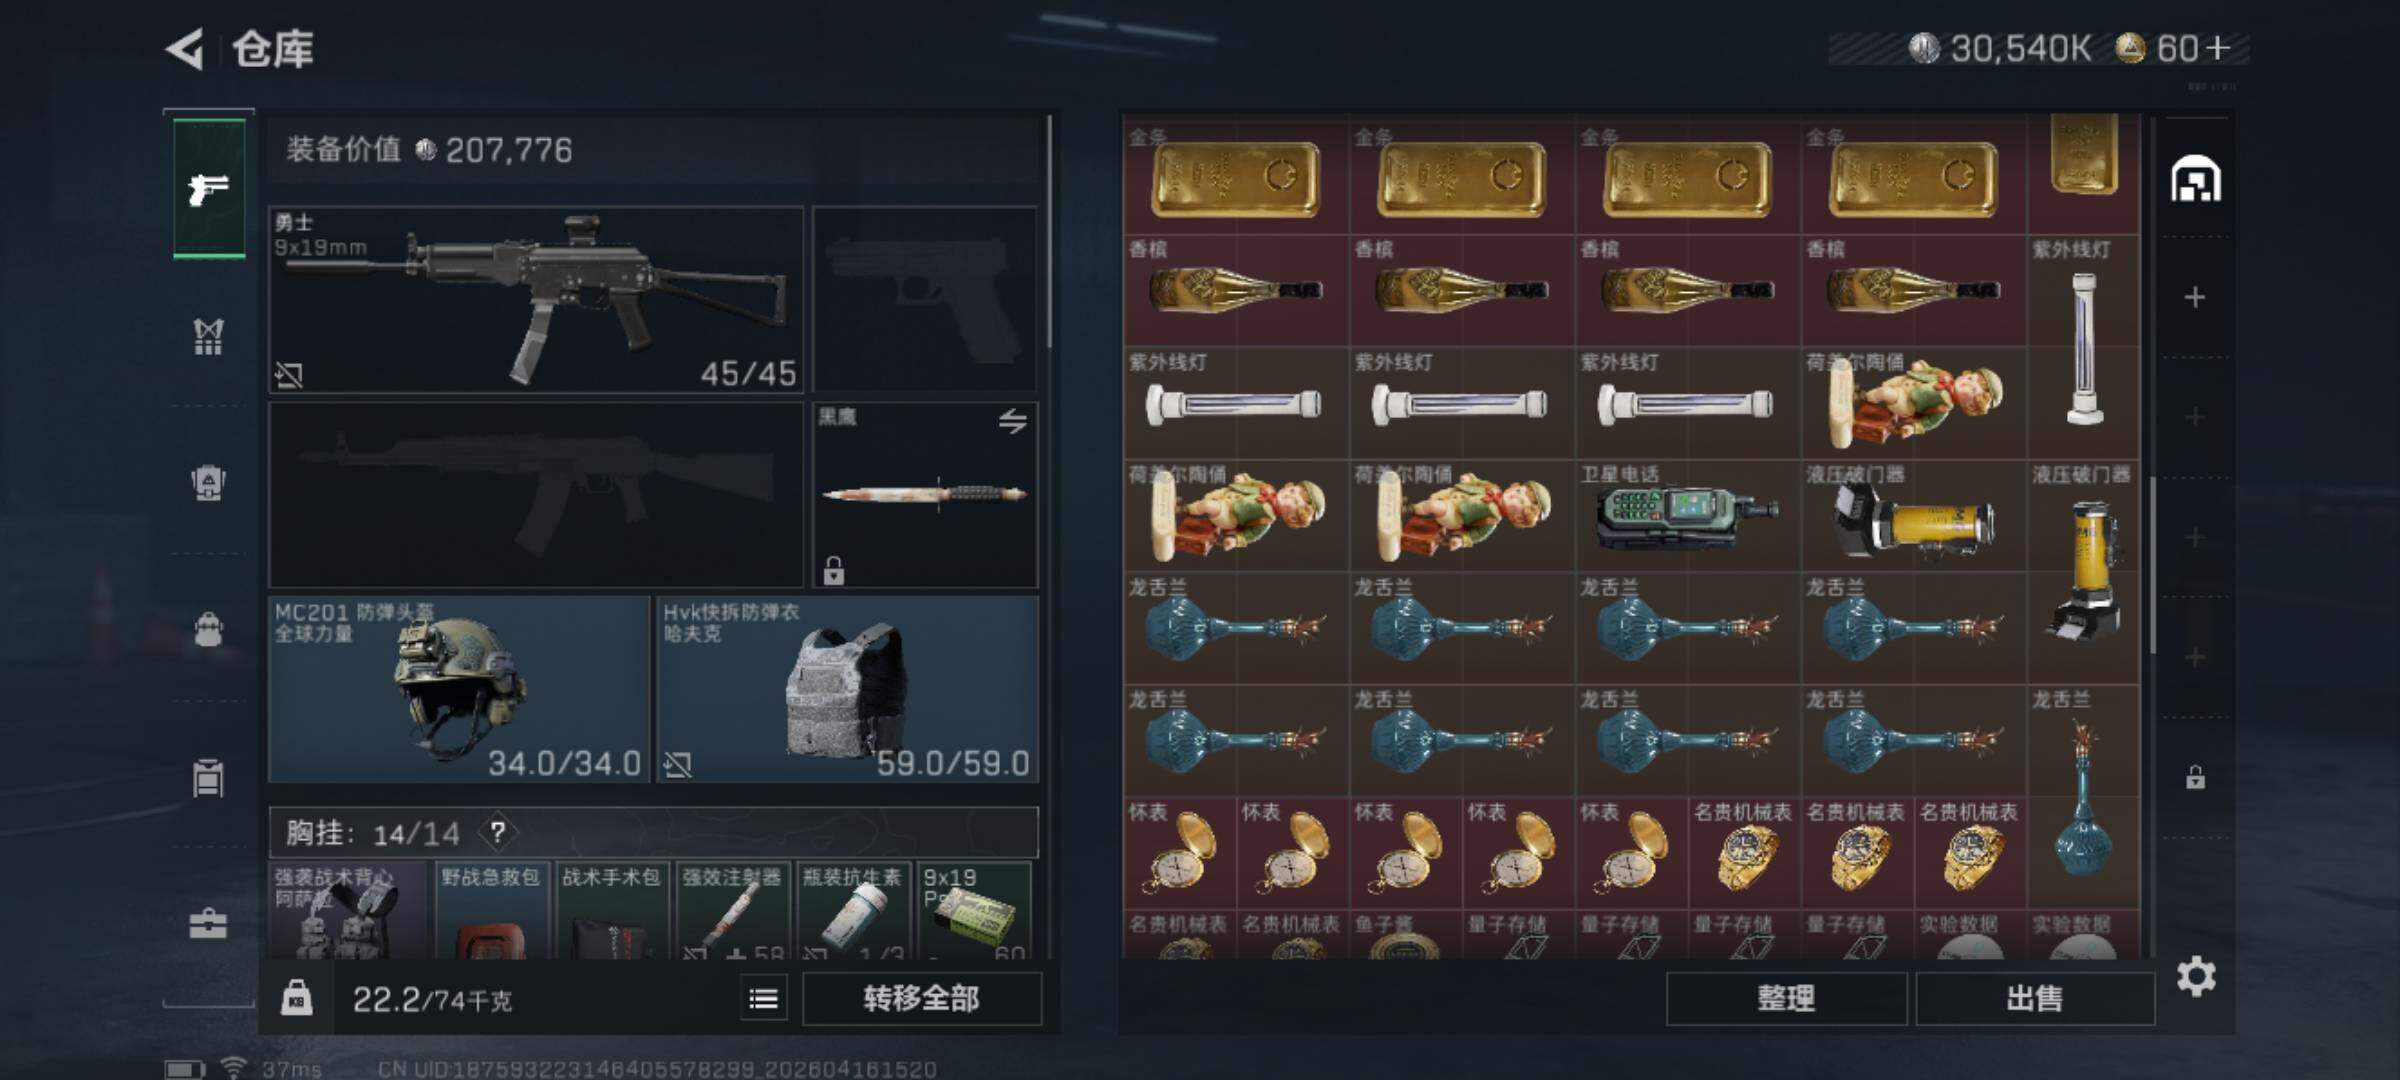Open the briefcase icon in left sidebar

(x=208, y=923)
